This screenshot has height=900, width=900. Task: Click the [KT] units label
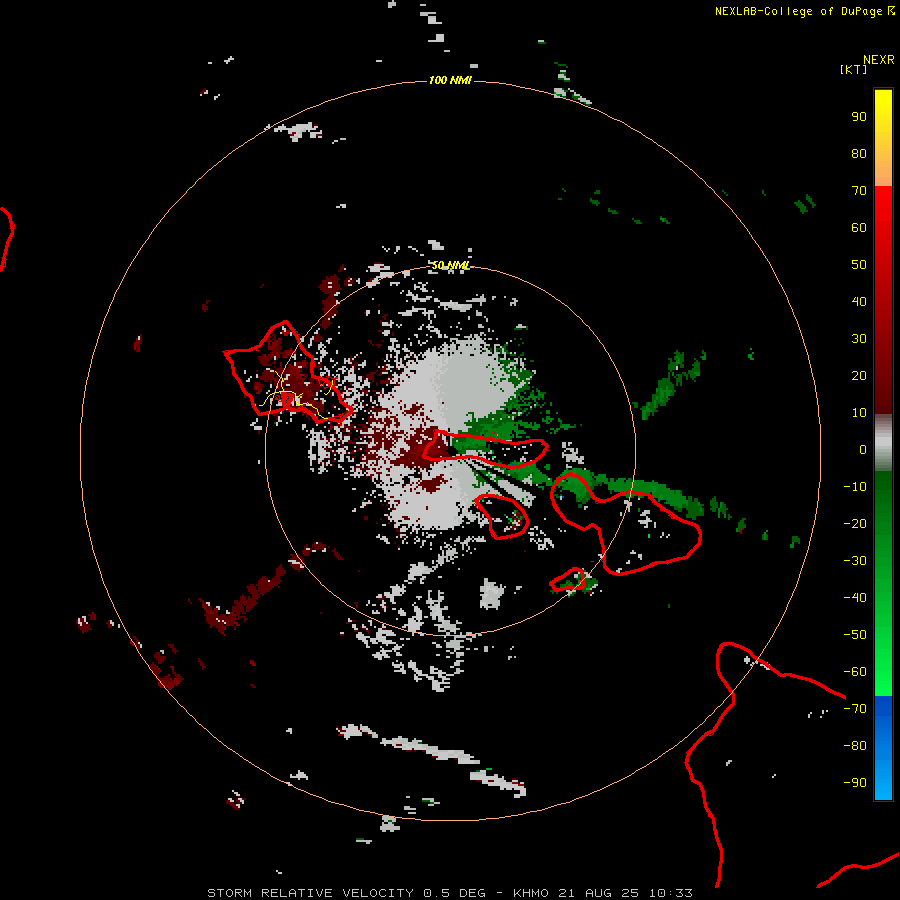(x=853, y=69)
